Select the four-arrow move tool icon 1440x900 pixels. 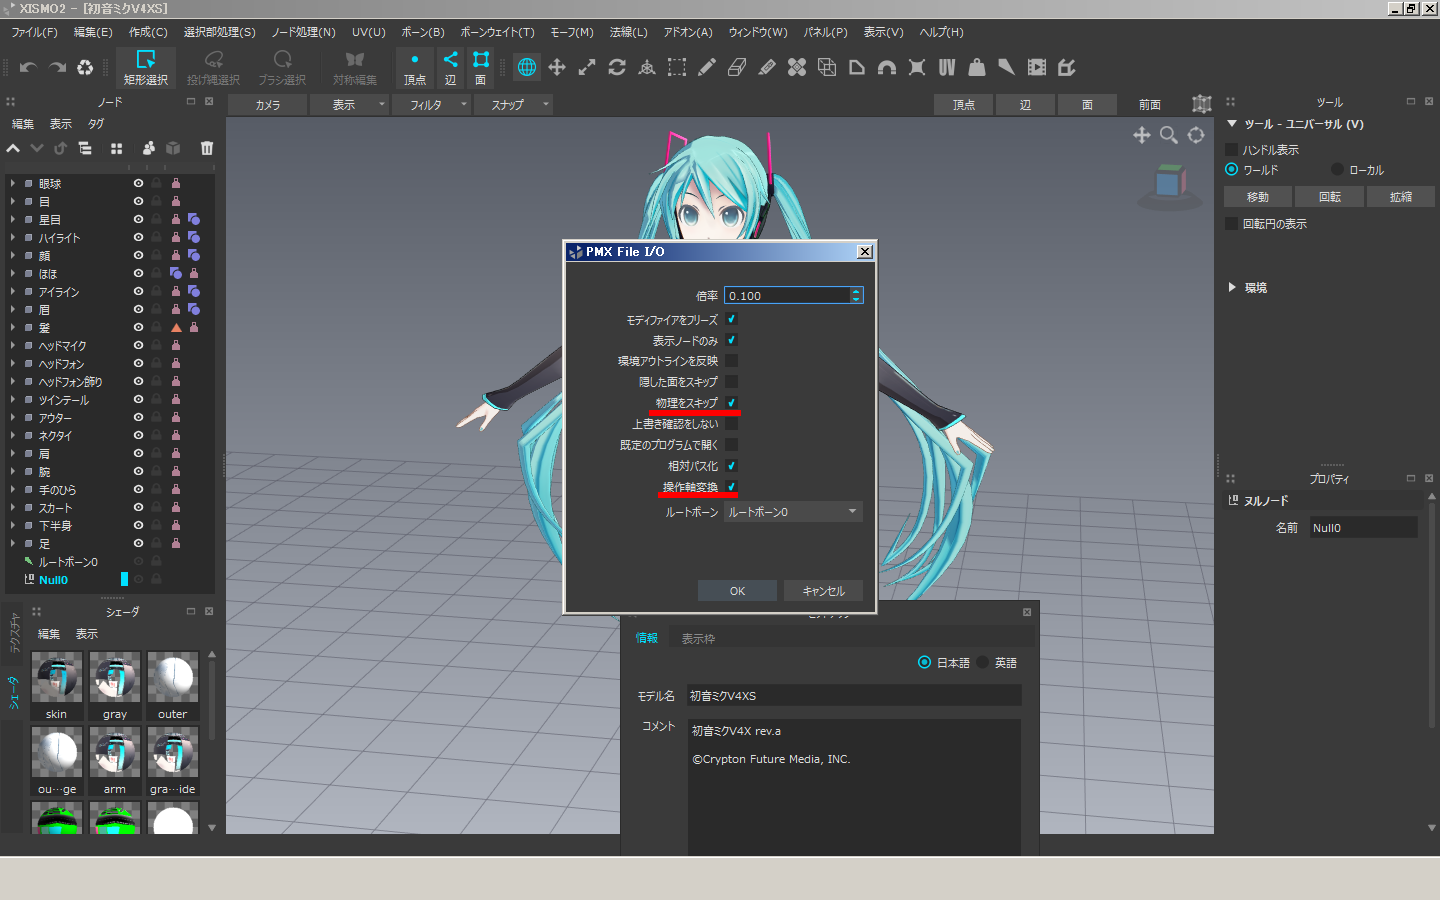(557, 67)
